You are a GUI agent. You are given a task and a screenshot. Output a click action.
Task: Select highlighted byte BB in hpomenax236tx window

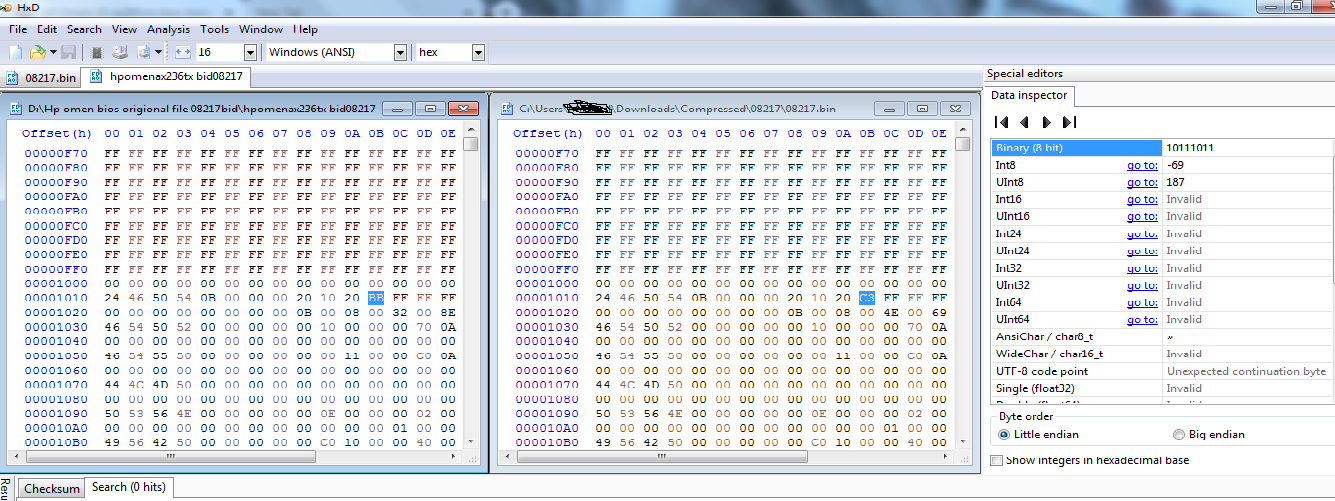pyautogui.click(x=376, y=298)
